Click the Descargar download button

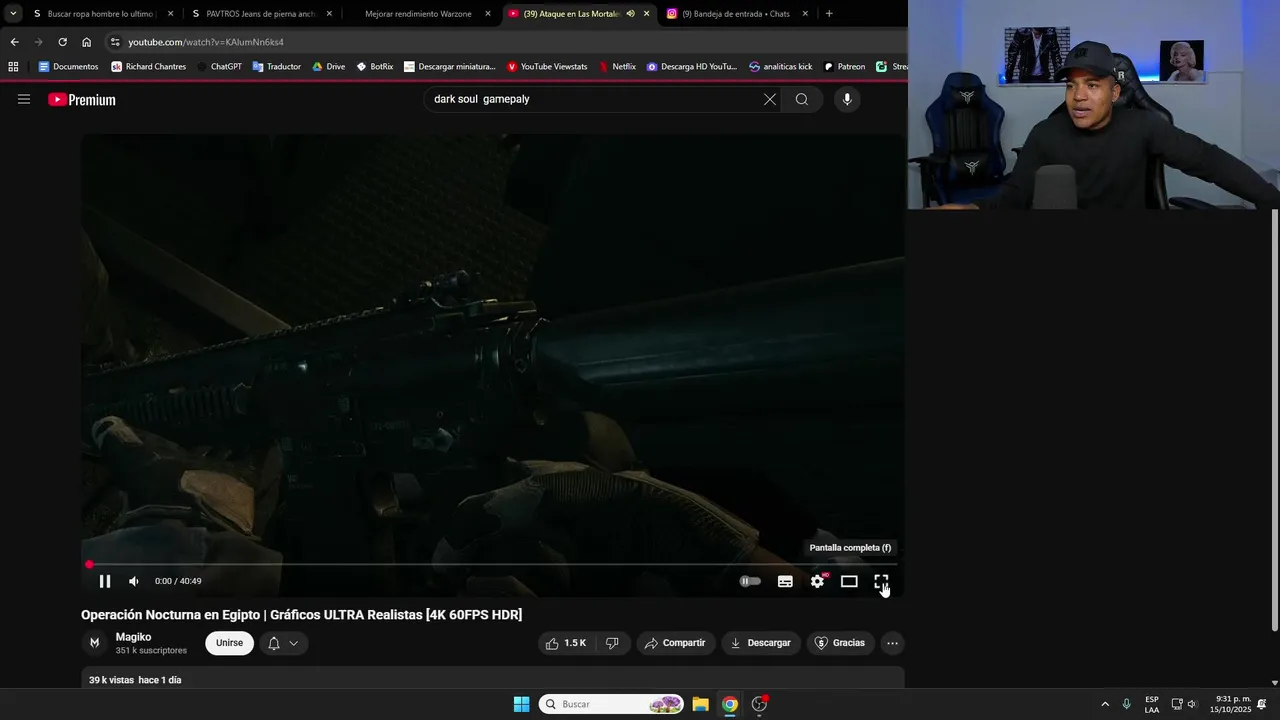[760, 643]
